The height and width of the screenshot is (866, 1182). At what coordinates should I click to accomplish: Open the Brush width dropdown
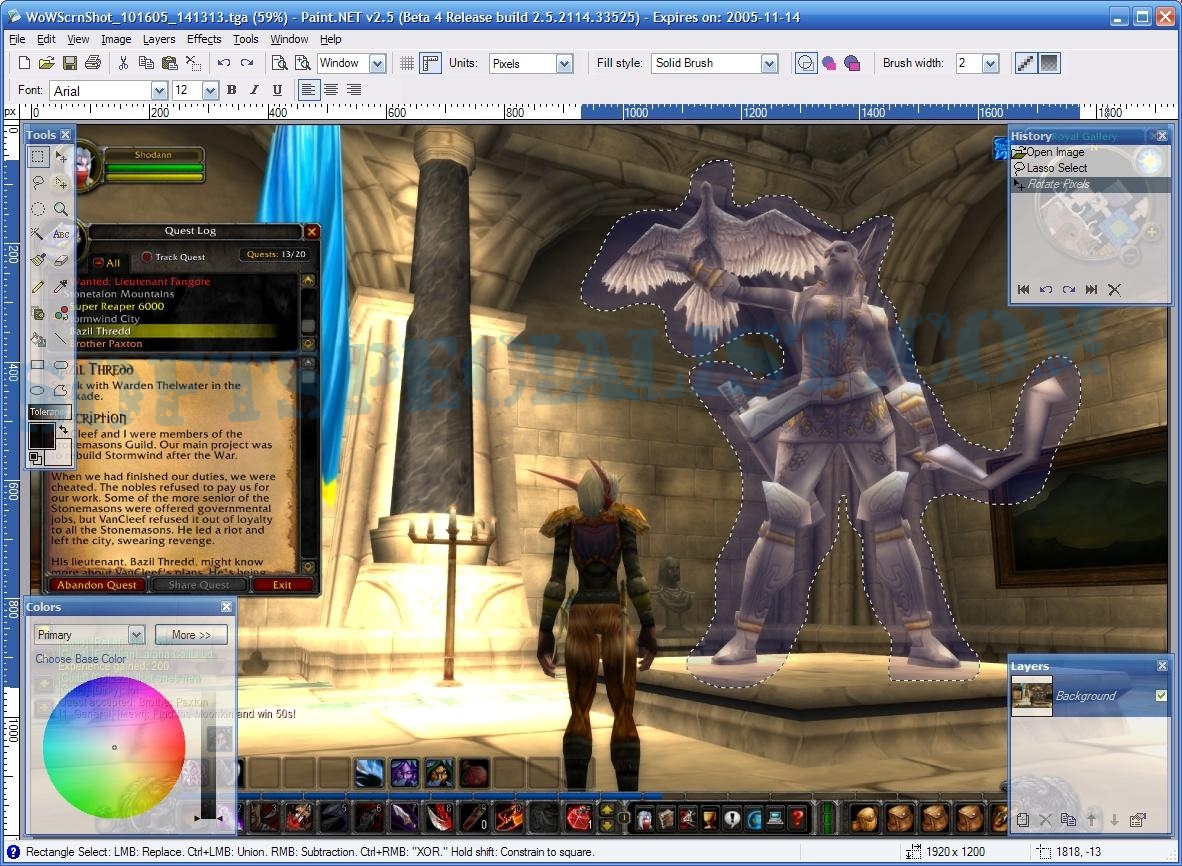pyautogui.click(x=990, y=63)
